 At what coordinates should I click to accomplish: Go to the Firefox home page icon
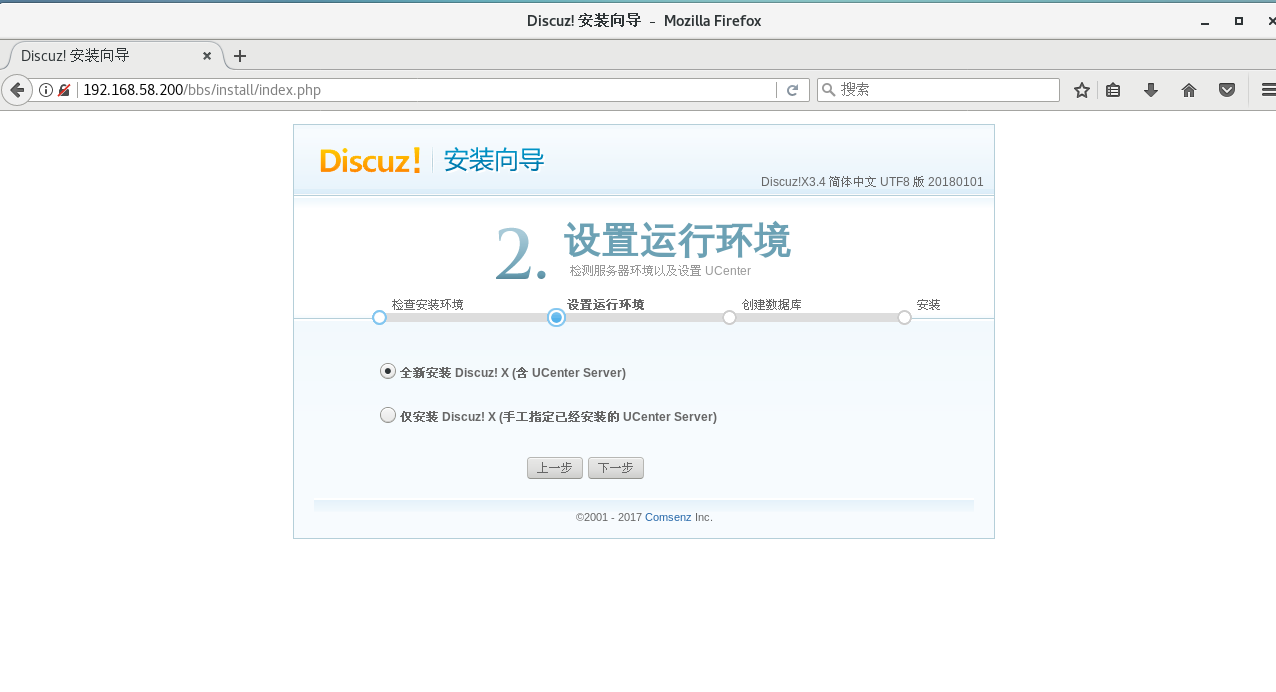tap(1189, 90)
